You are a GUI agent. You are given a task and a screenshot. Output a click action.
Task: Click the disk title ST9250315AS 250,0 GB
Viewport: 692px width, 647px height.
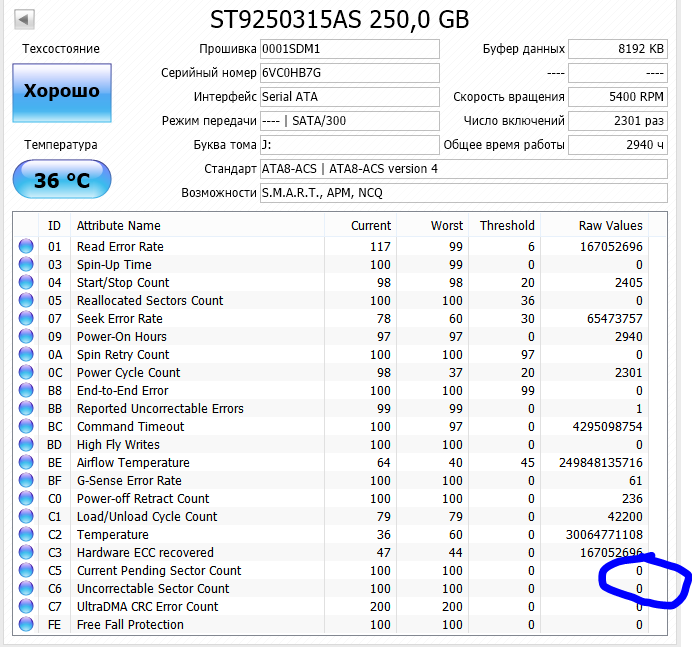[339, 20]
